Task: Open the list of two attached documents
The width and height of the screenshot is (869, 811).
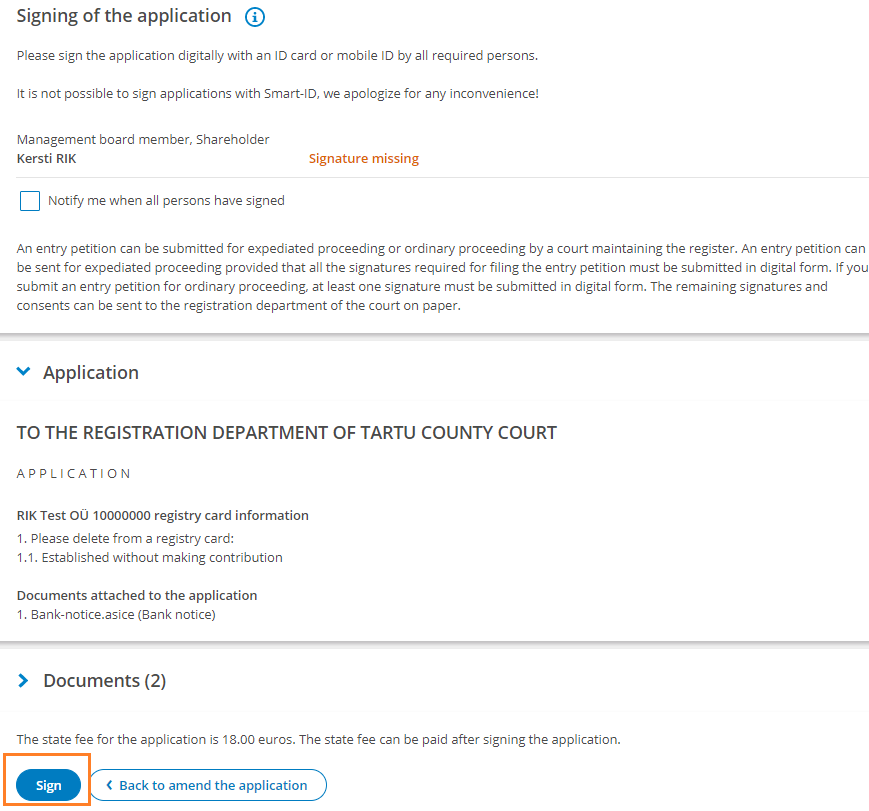Action: pyautogui.click(x=104, y=680)
